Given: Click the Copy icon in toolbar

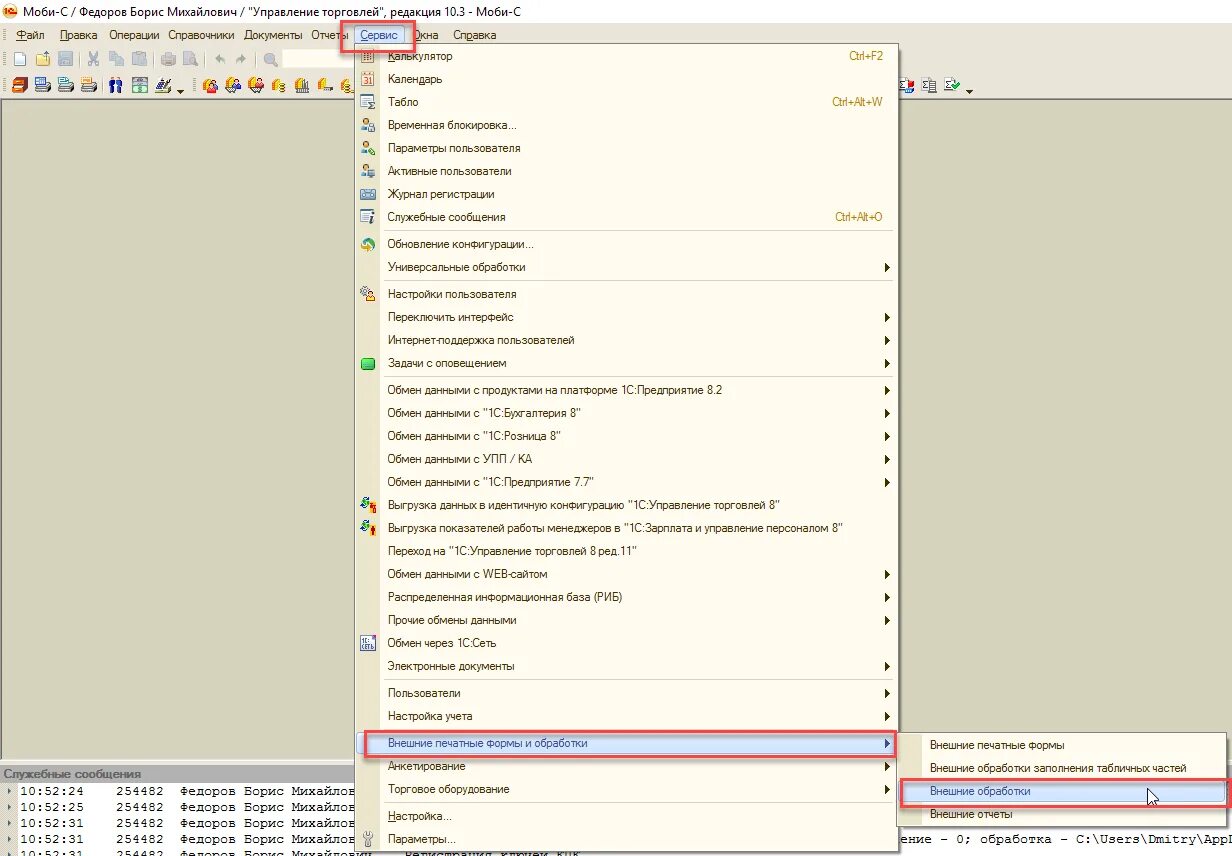Looking at the screenshot, I should (116, 59).
